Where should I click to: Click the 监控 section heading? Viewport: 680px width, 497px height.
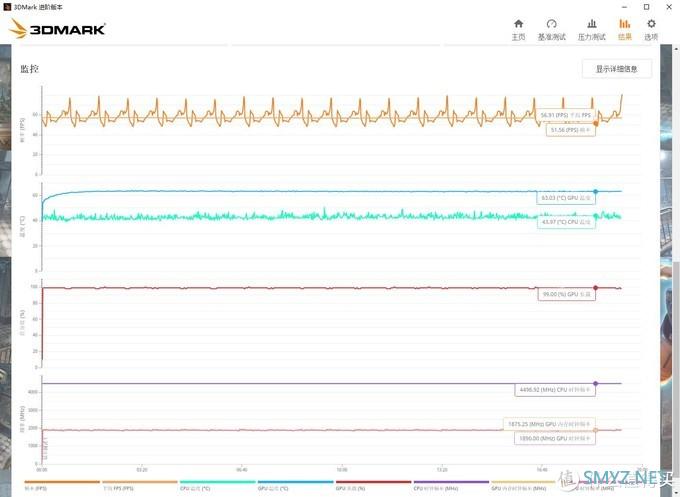pyautogui.click(x=29, y=69)
